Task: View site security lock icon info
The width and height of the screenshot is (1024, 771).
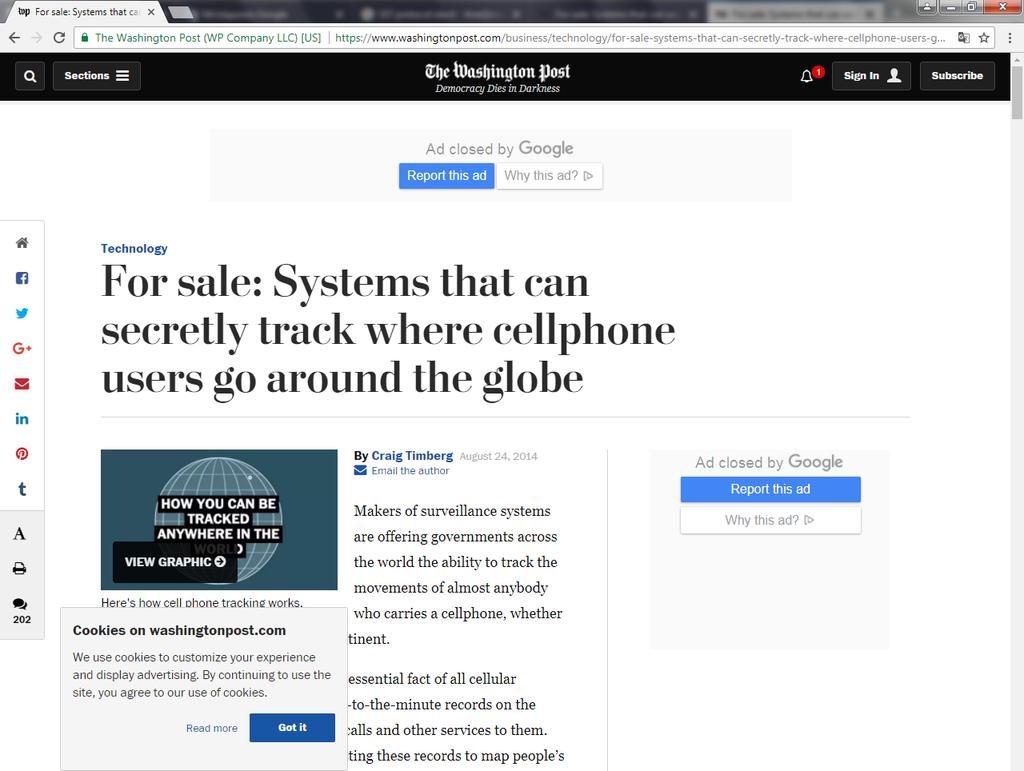Action: (85, 38)
